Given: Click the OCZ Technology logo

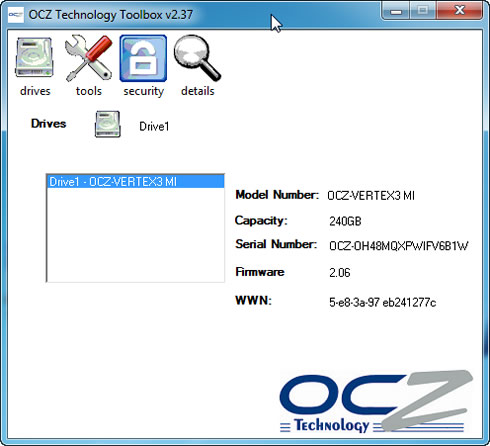Looking at the screenshot, I should [x=376, y=402].
